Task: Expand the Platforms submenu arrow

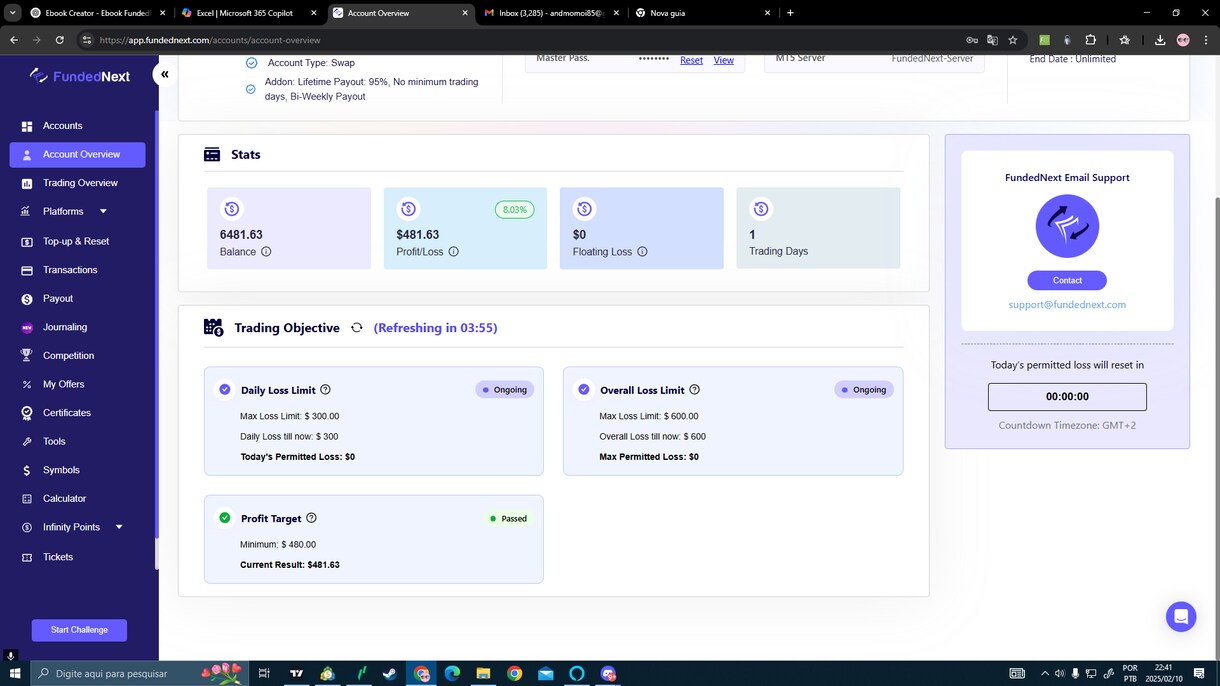Action: (x=103, y=212)
